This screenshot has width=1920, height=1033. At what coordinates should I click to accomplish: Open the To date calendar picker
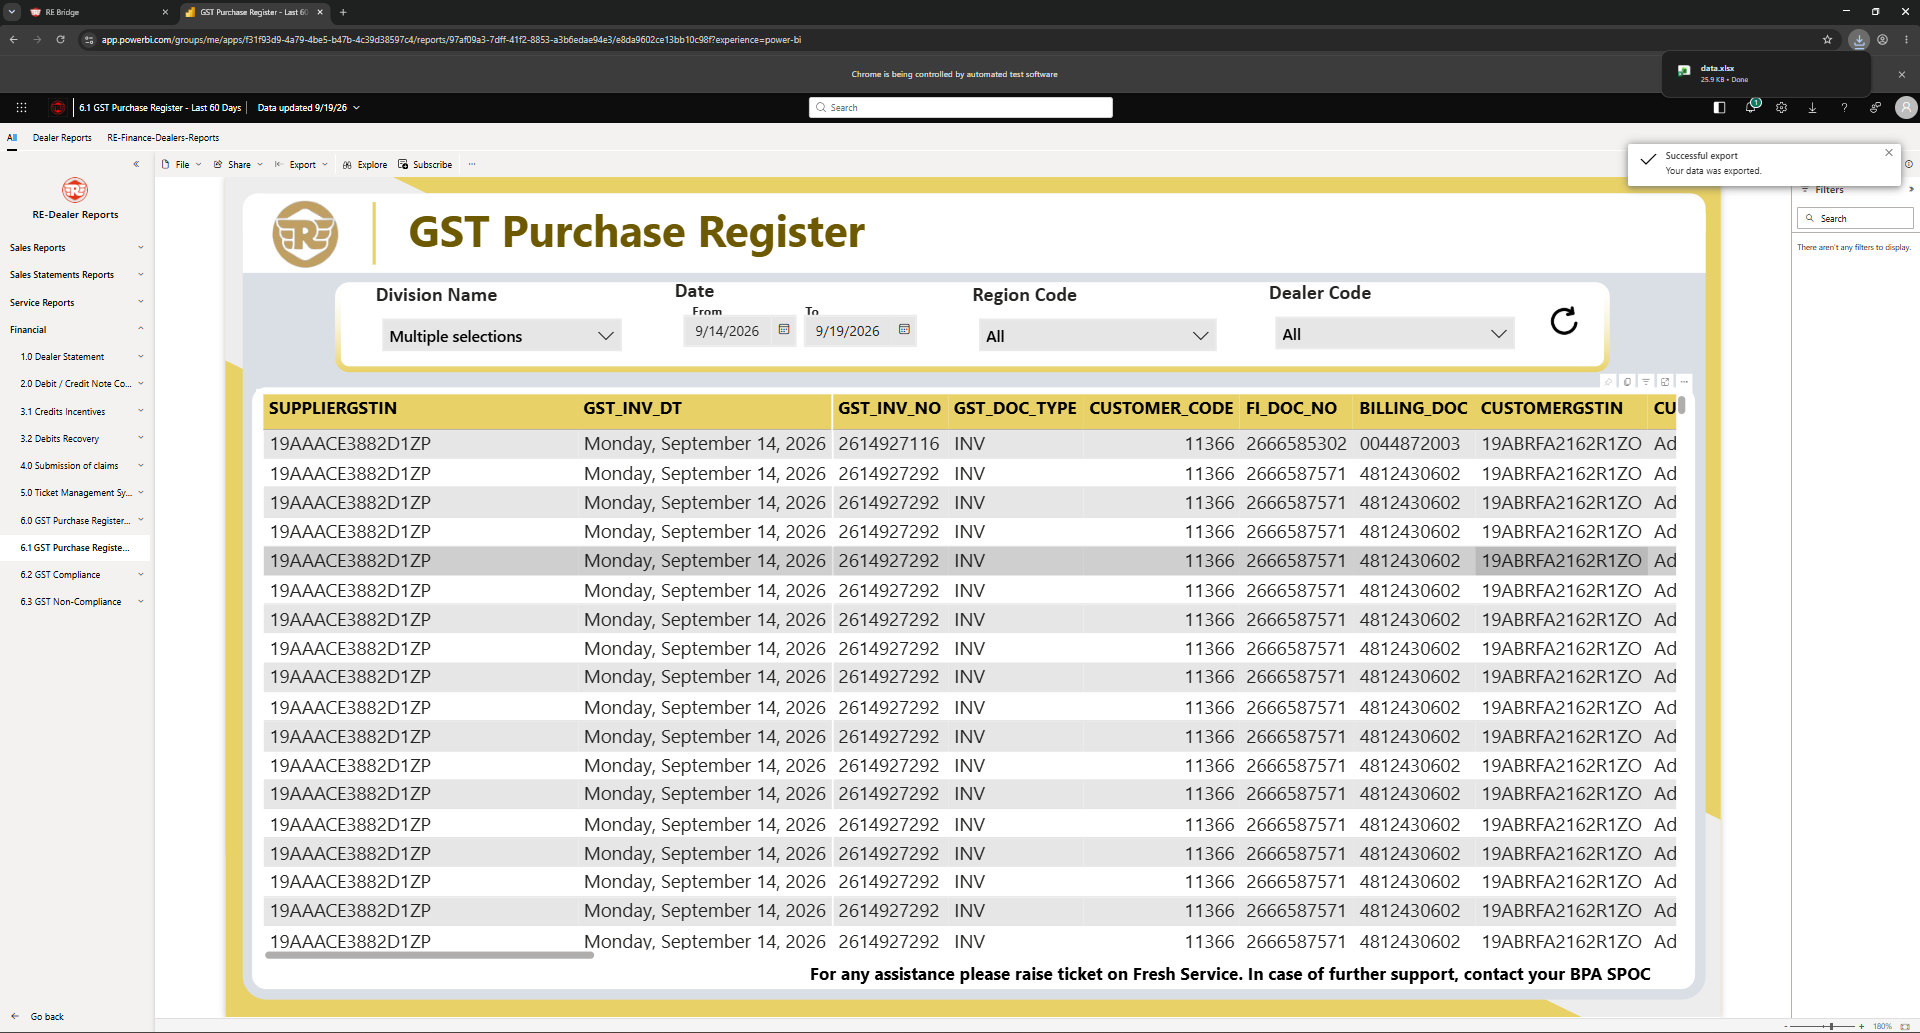click(x=904, y=330)
